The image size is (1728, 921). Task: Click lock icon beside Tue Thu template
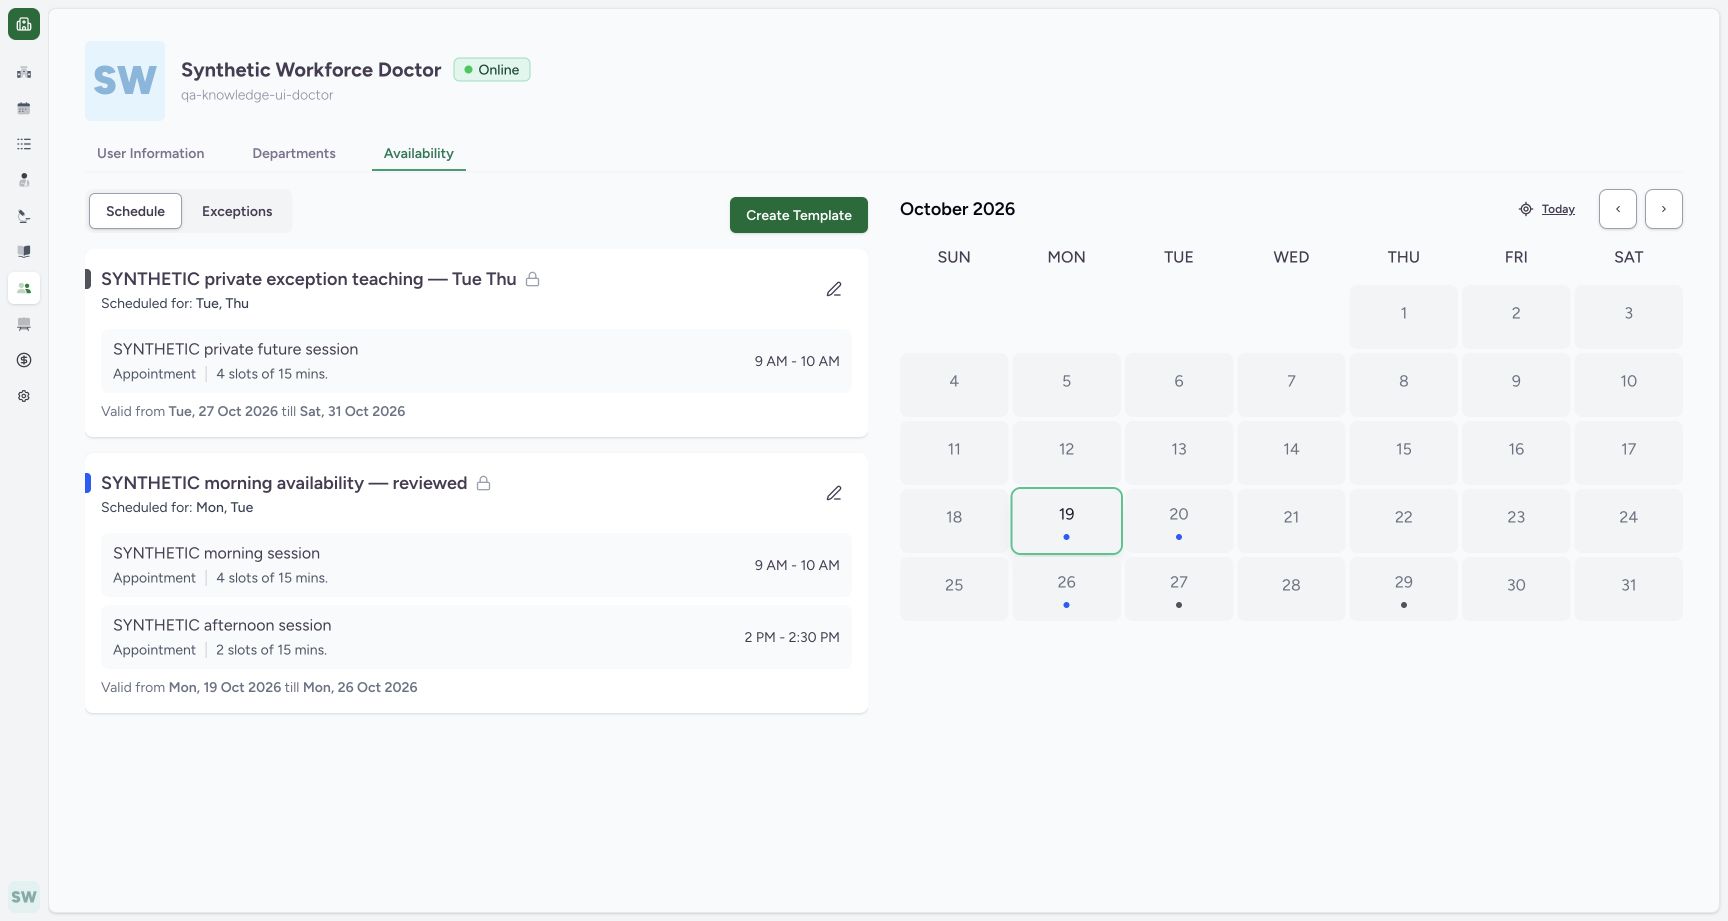click(x=533, y=279)
